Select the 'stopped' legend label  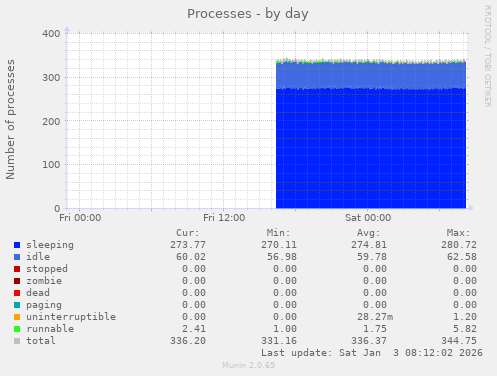pos(47,269)
